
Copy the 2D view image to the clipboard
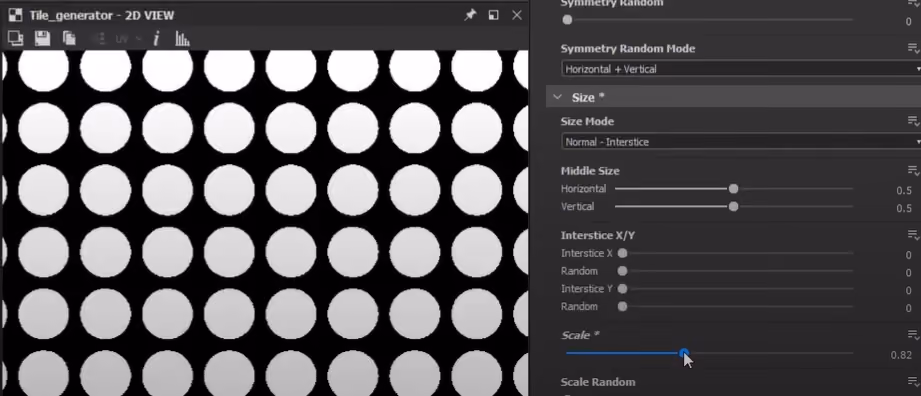(x=69, y=39)
